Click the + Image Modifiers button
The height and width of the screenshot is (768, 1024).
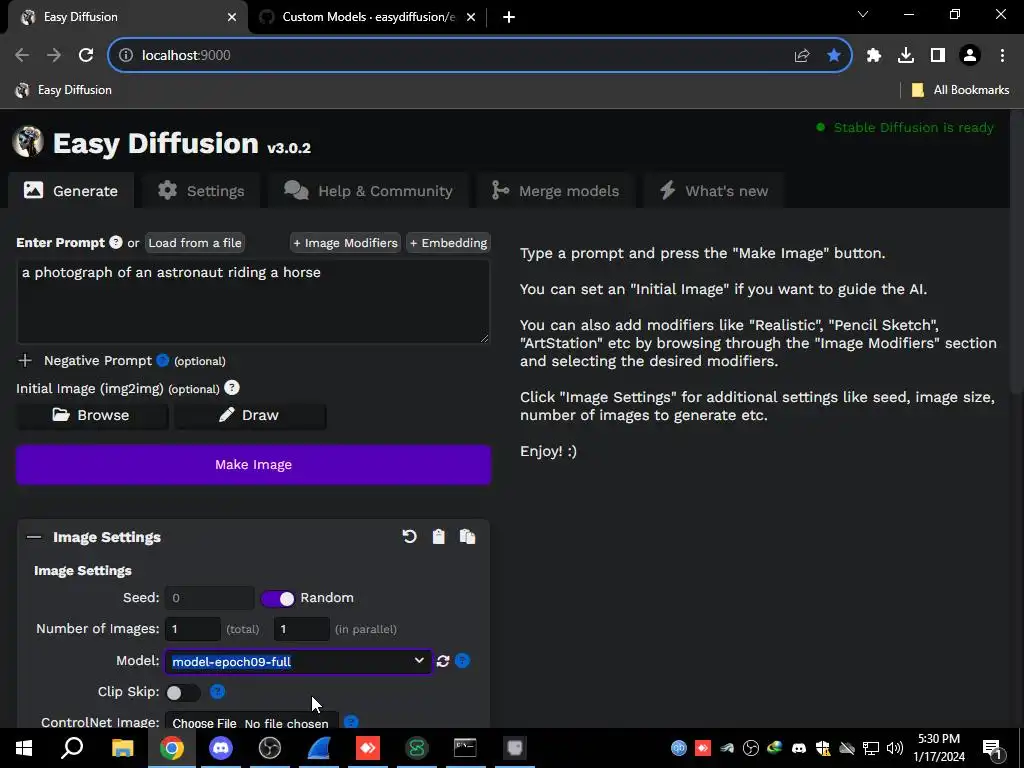345,243
